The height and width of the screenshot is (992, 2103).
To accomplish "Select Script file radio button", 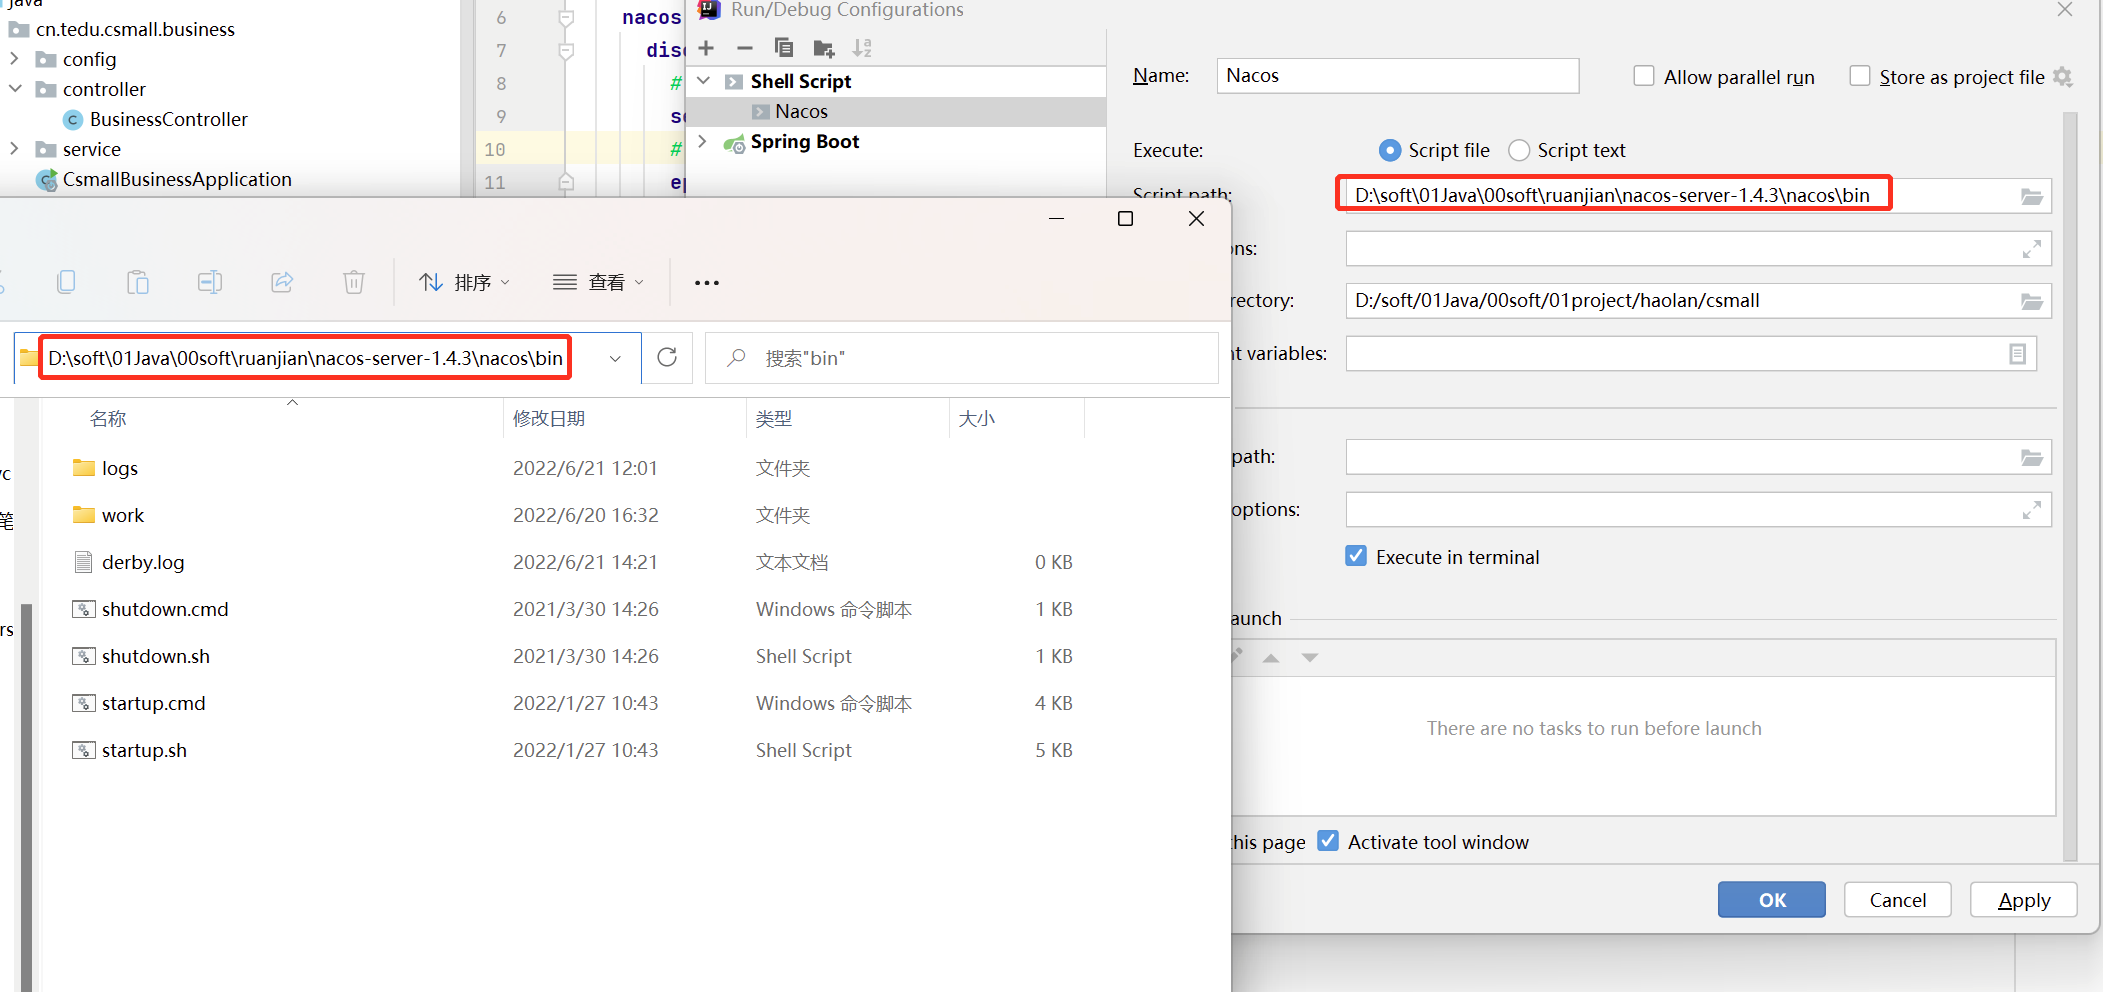I will point(1390,150).
